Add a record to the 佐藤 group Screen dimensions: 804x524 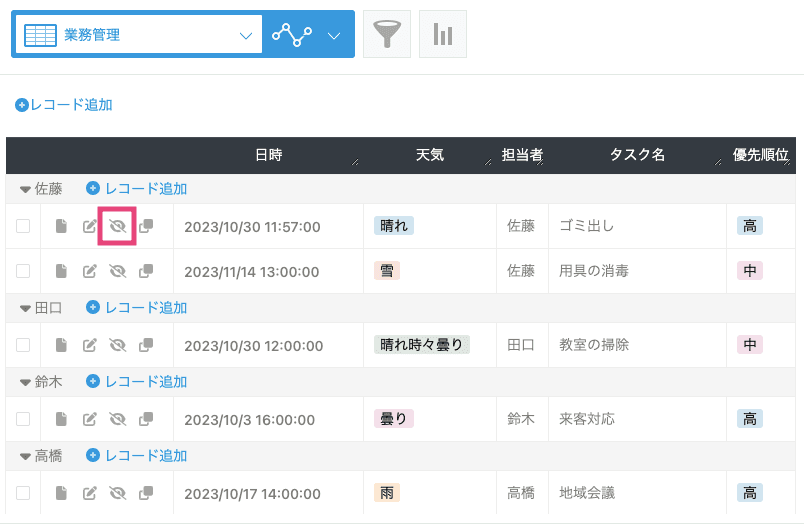(136, 189)
